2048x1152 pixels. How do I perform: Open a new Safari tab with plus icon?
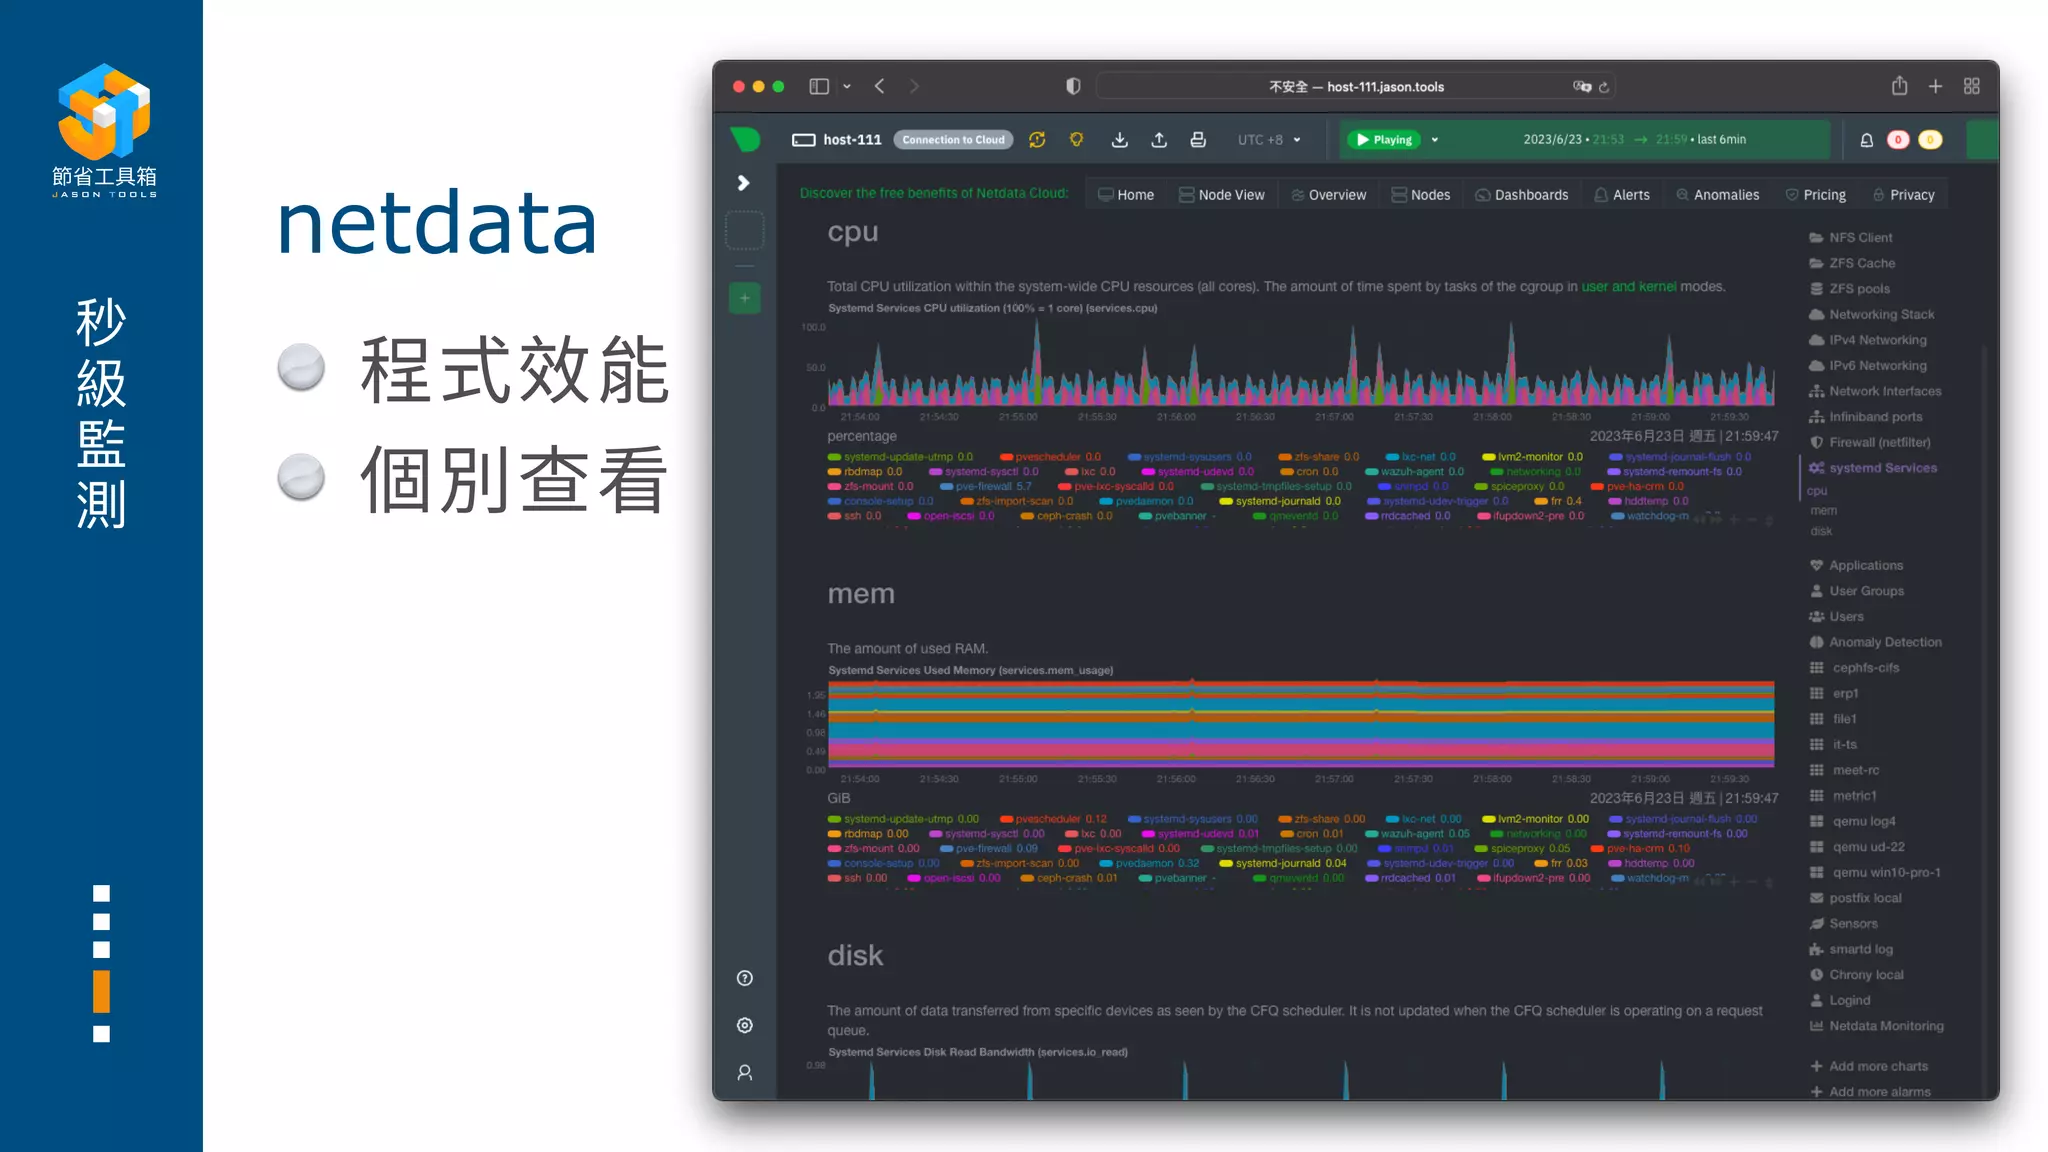[x=1935, y=87]
